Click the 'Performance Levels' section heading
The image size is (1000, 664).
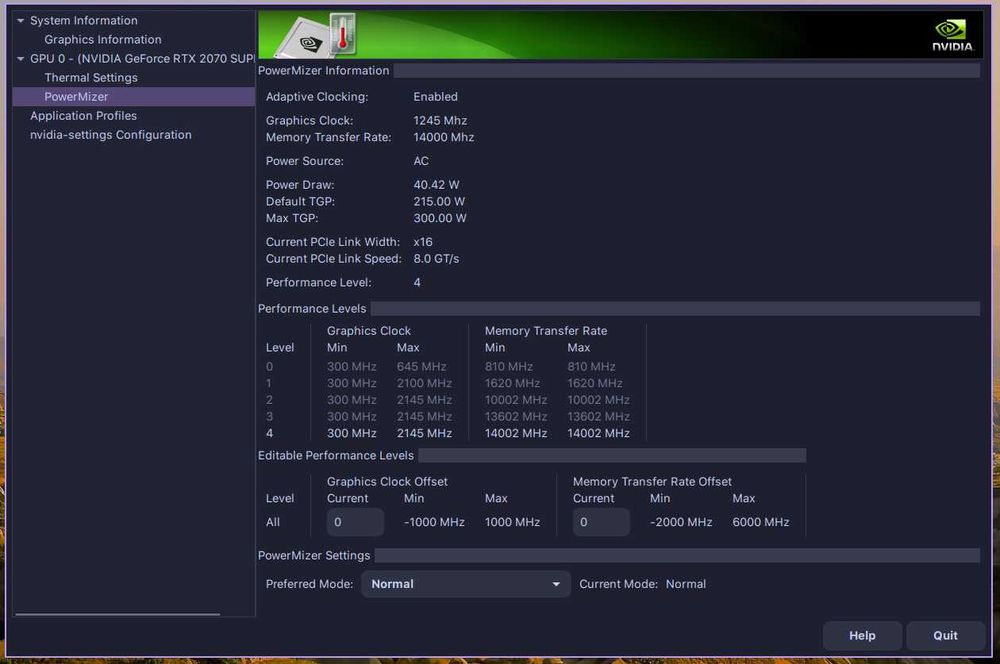[x=312, y=309]
